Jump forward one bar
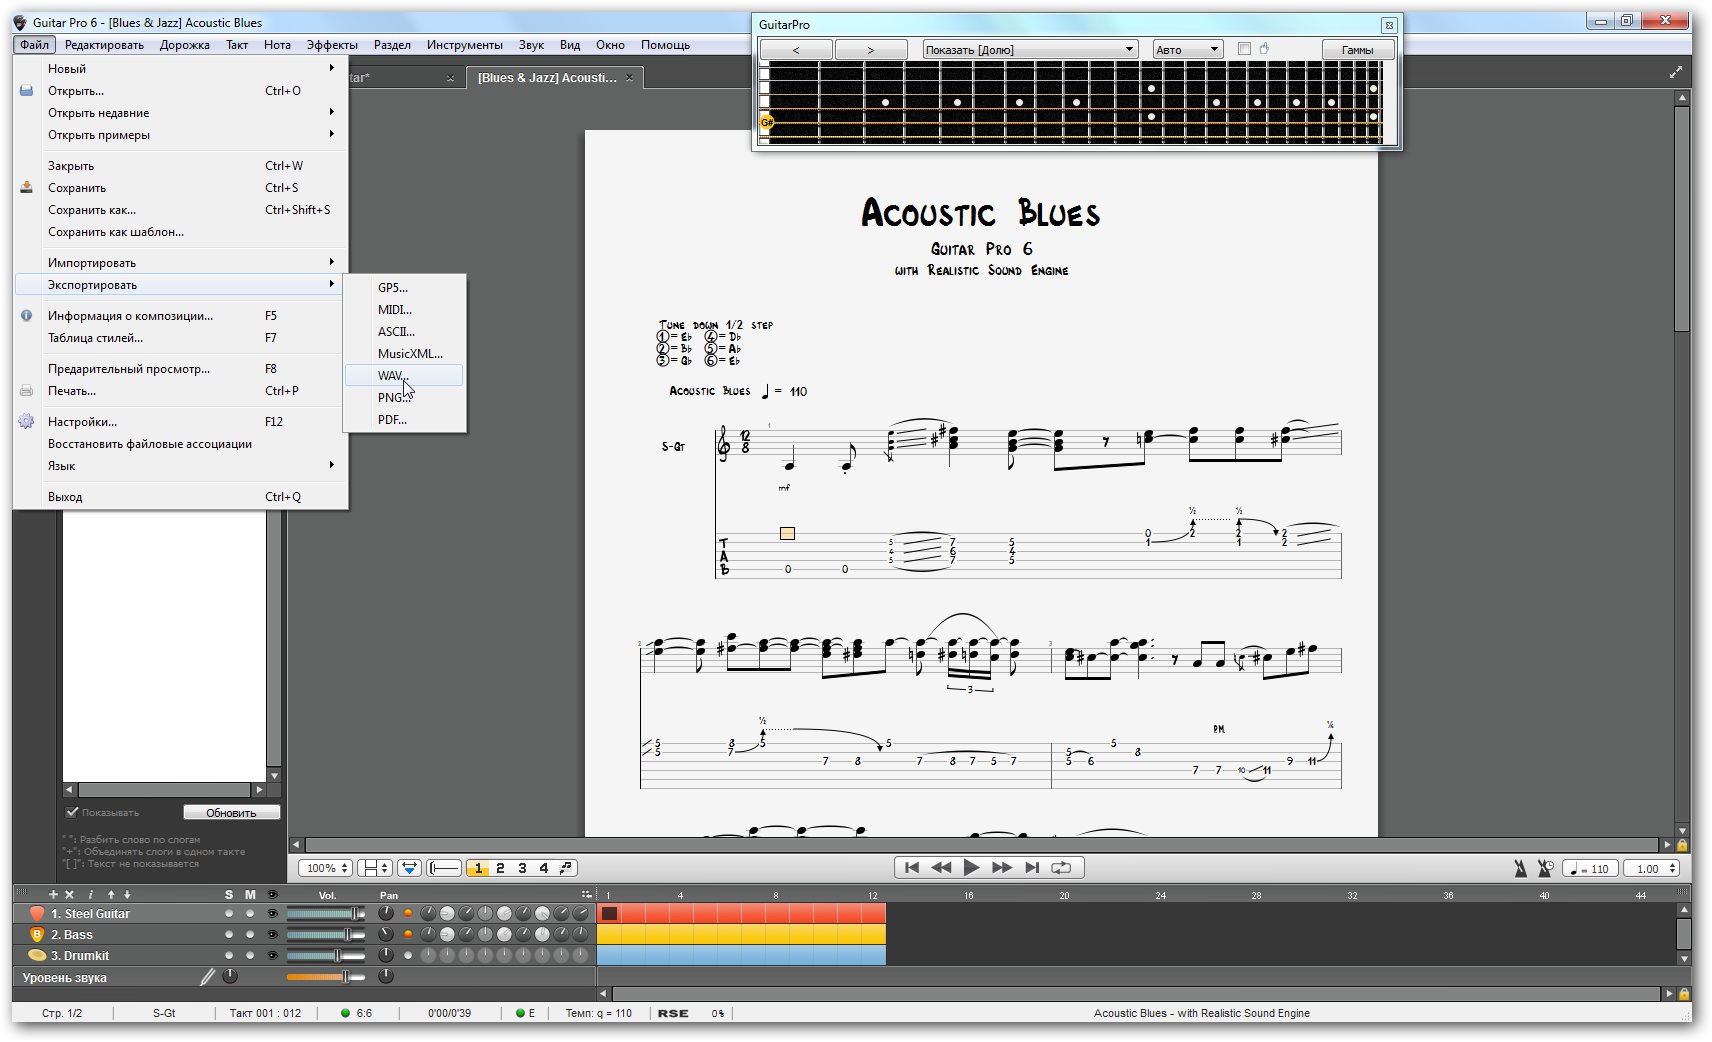 [1002, 868]
